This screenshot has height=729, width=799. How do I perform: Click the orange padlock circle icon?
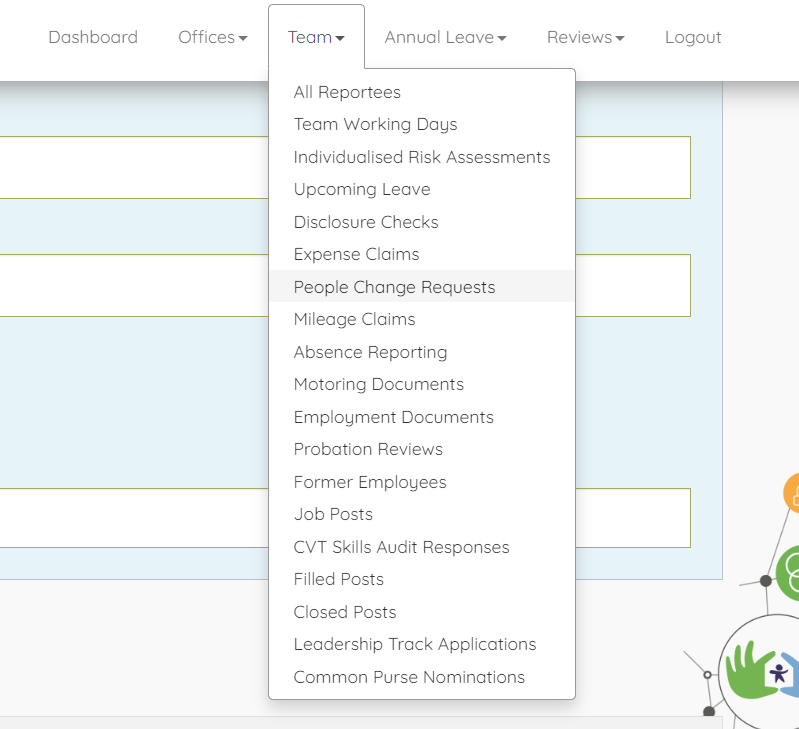(x=791, y=494)
